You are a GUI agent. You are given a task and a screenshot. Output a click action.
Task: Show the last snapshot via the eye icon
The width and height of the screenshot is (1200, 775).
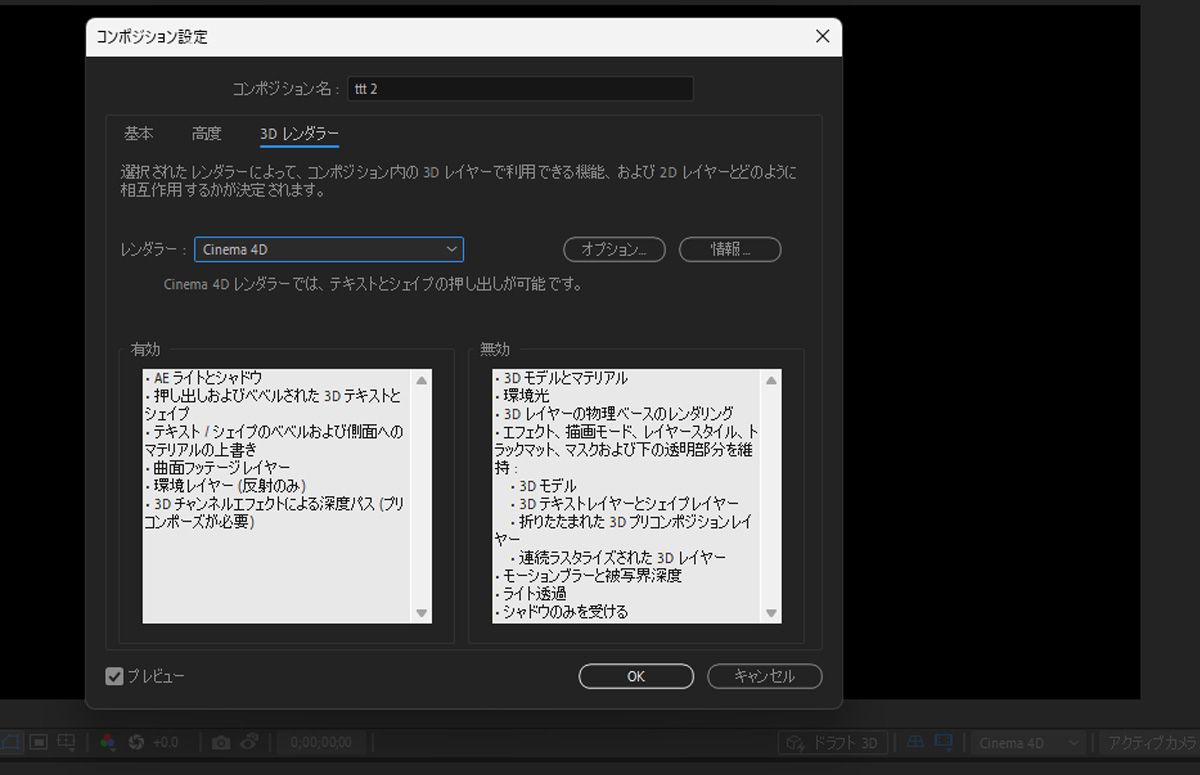[x=248, y=742]
